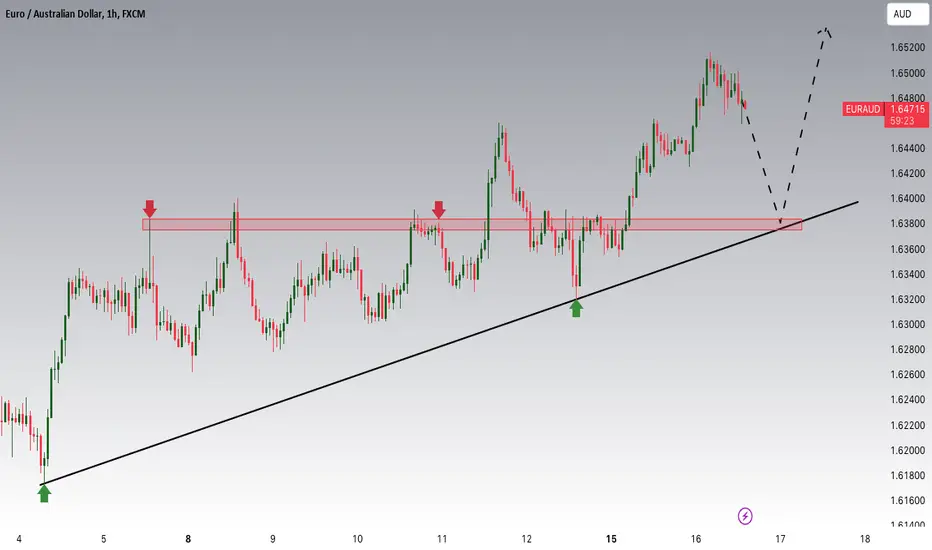Viewport: 932px width, 550px height.
Task: Click date label 11 on time axis
Action: pos(442,539)
